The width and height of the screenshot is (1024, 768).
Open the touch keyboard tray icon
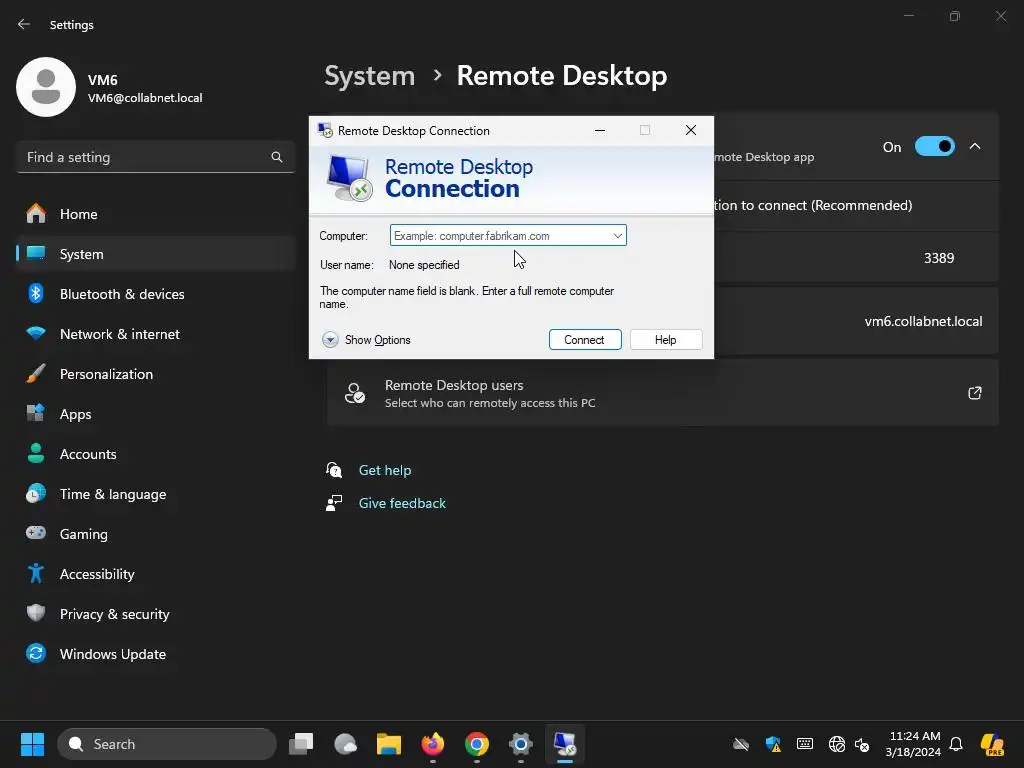tap(805, 744)
